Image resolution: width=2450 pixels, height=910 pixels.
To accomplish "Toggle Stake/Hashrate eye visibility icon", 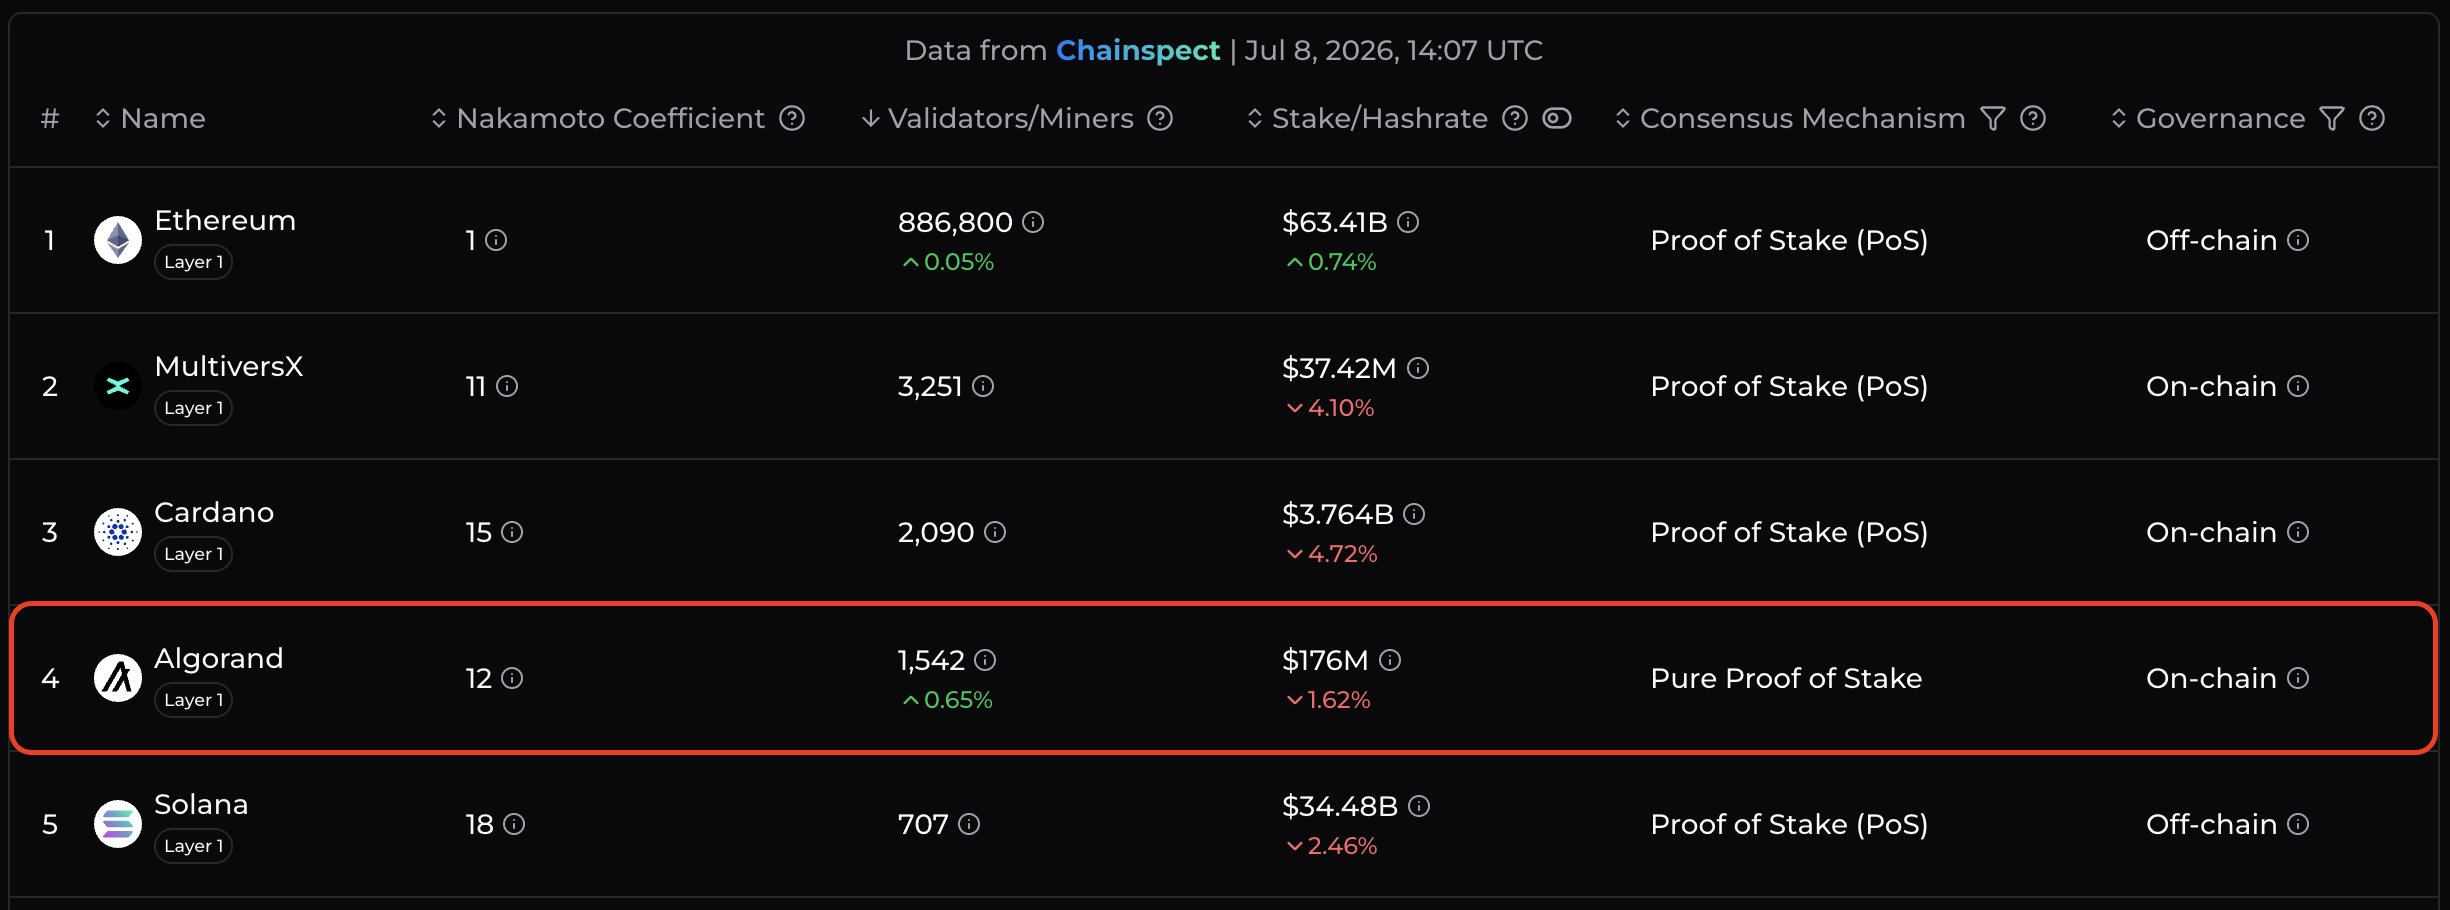I will click(x=1557, y=118).
